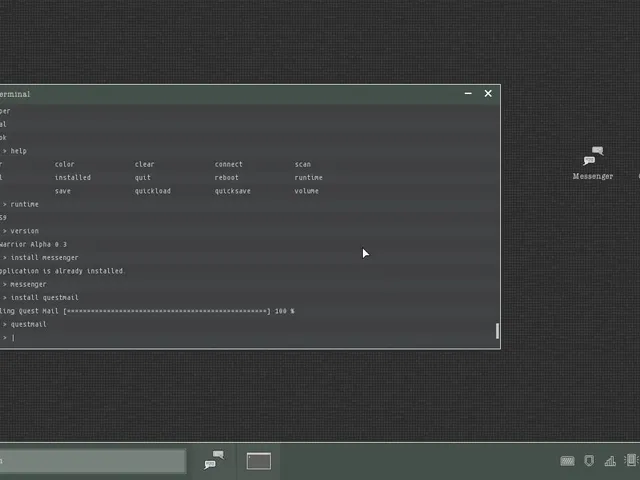Click the '100 %' progress value
This screenshot has height=480, width=640.
tap(284, 311)
